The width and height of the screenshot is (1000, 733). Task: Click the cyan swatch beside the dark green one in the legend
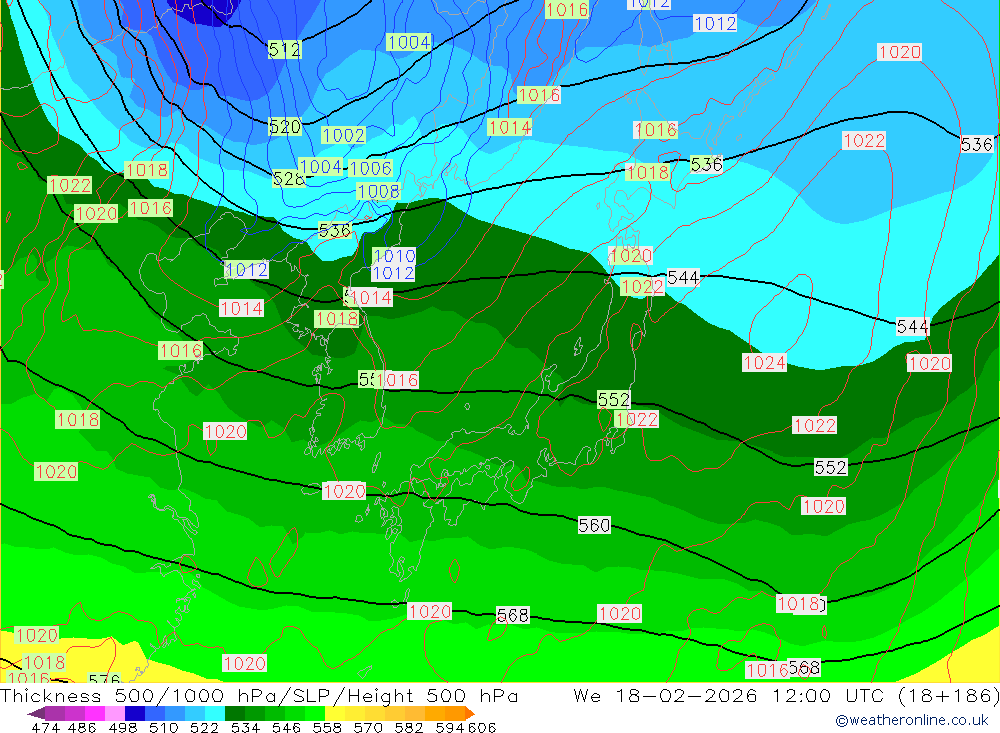click(215, 713)
